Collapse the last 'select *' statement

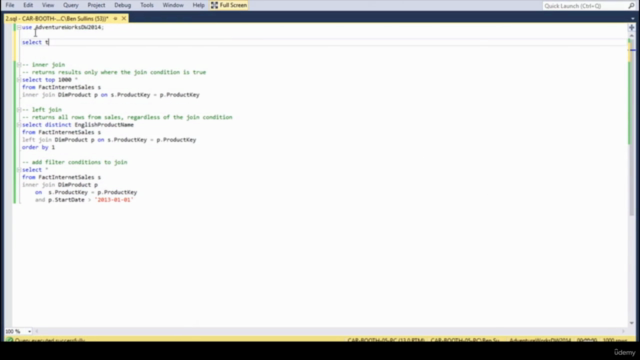click(x=19, y=170)
